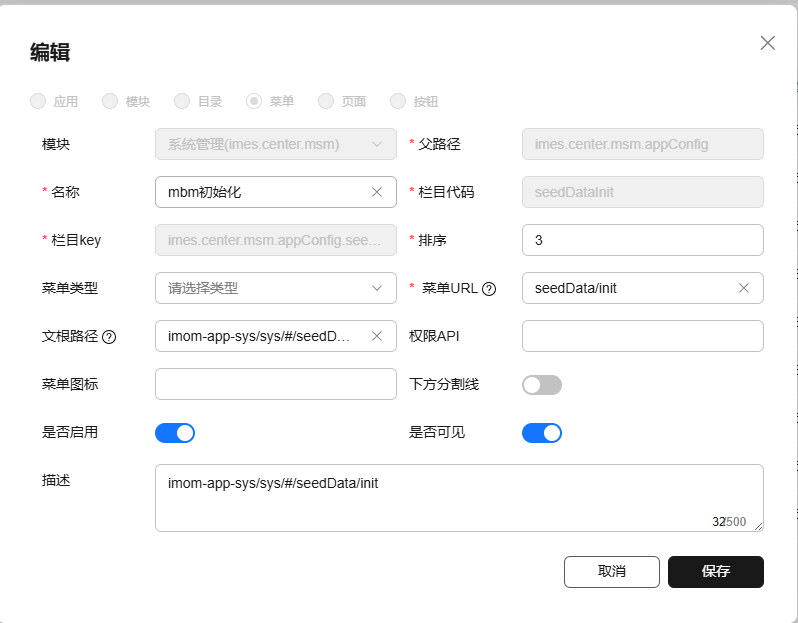Image resolution: width=798 pixels, height=623 pixels.
Task: Click the empty 菜单图标 input field
Action: 276,384
